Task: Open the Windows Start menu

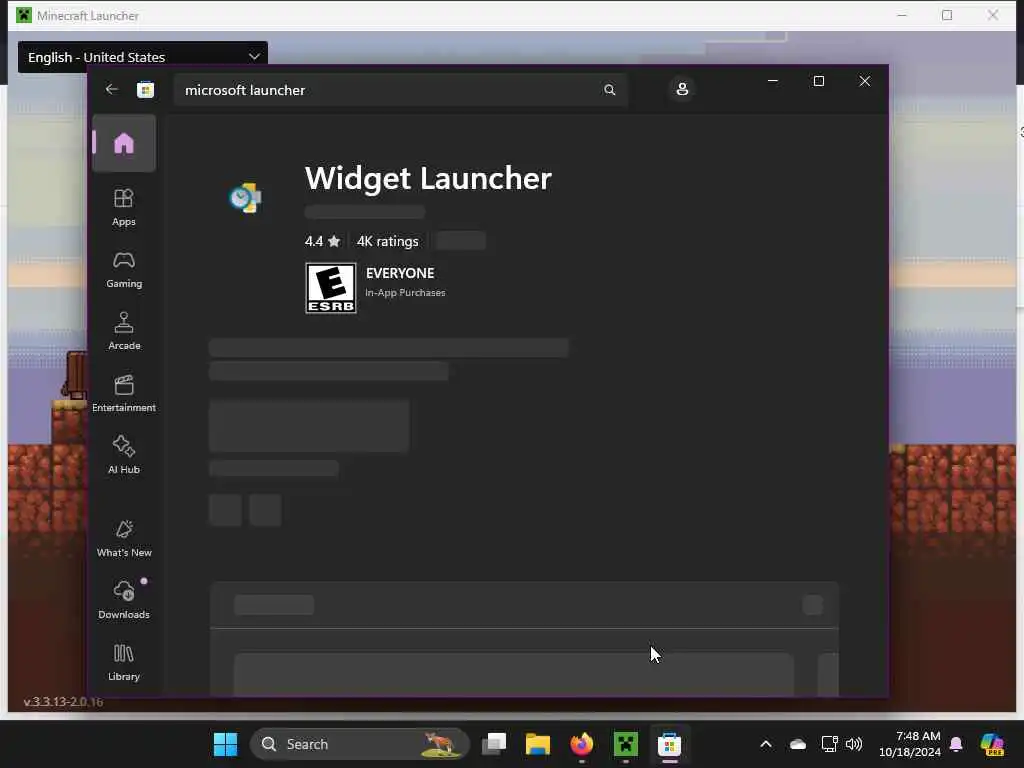Action: (225, 744)
